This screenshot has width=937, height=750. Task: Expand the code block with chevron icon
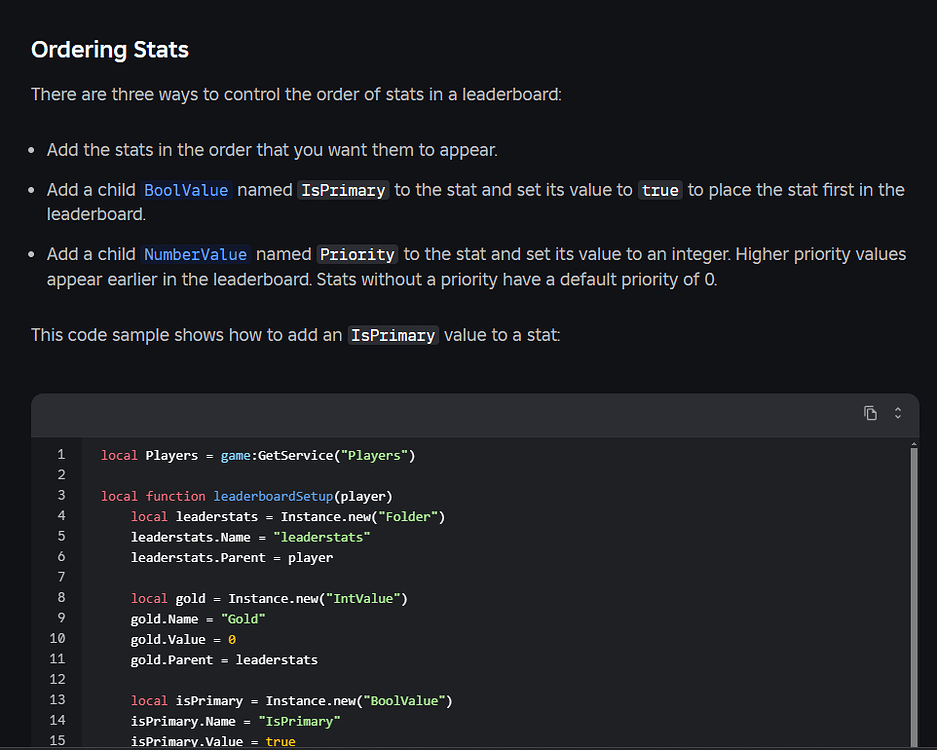coord(898,413)
